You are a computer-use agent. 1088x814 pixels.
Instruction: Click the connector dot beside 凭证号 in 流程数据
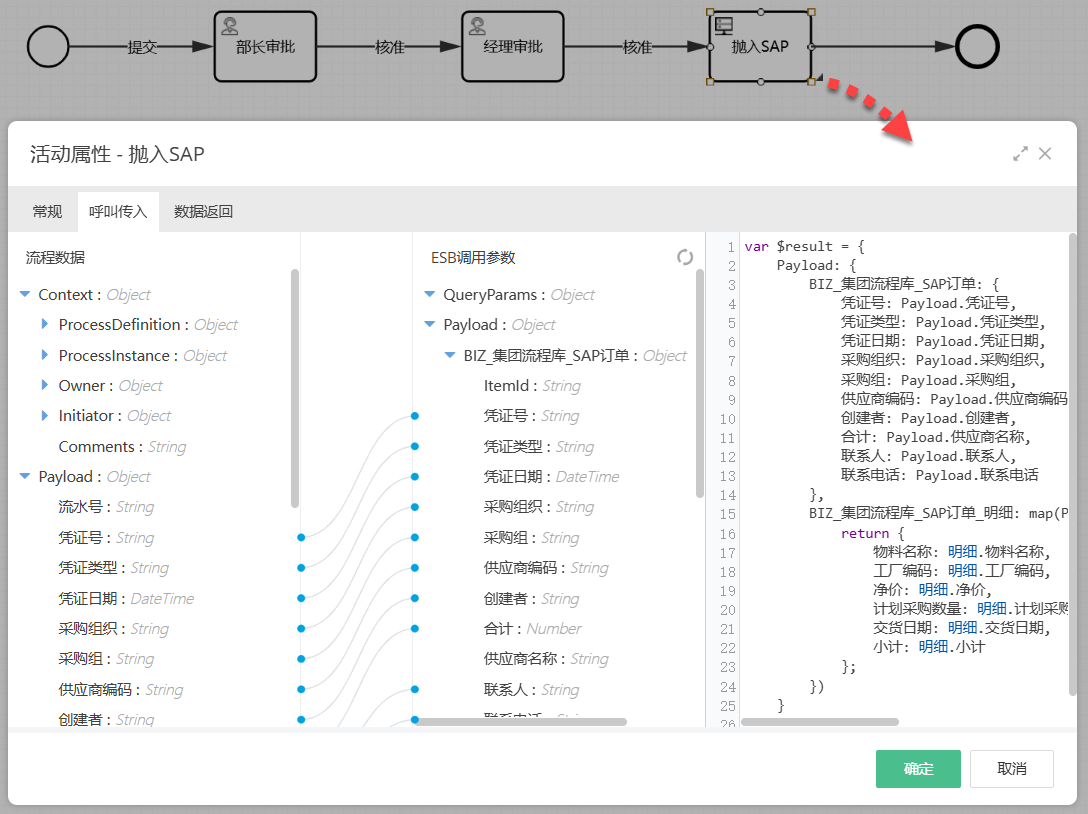(301, 538)
